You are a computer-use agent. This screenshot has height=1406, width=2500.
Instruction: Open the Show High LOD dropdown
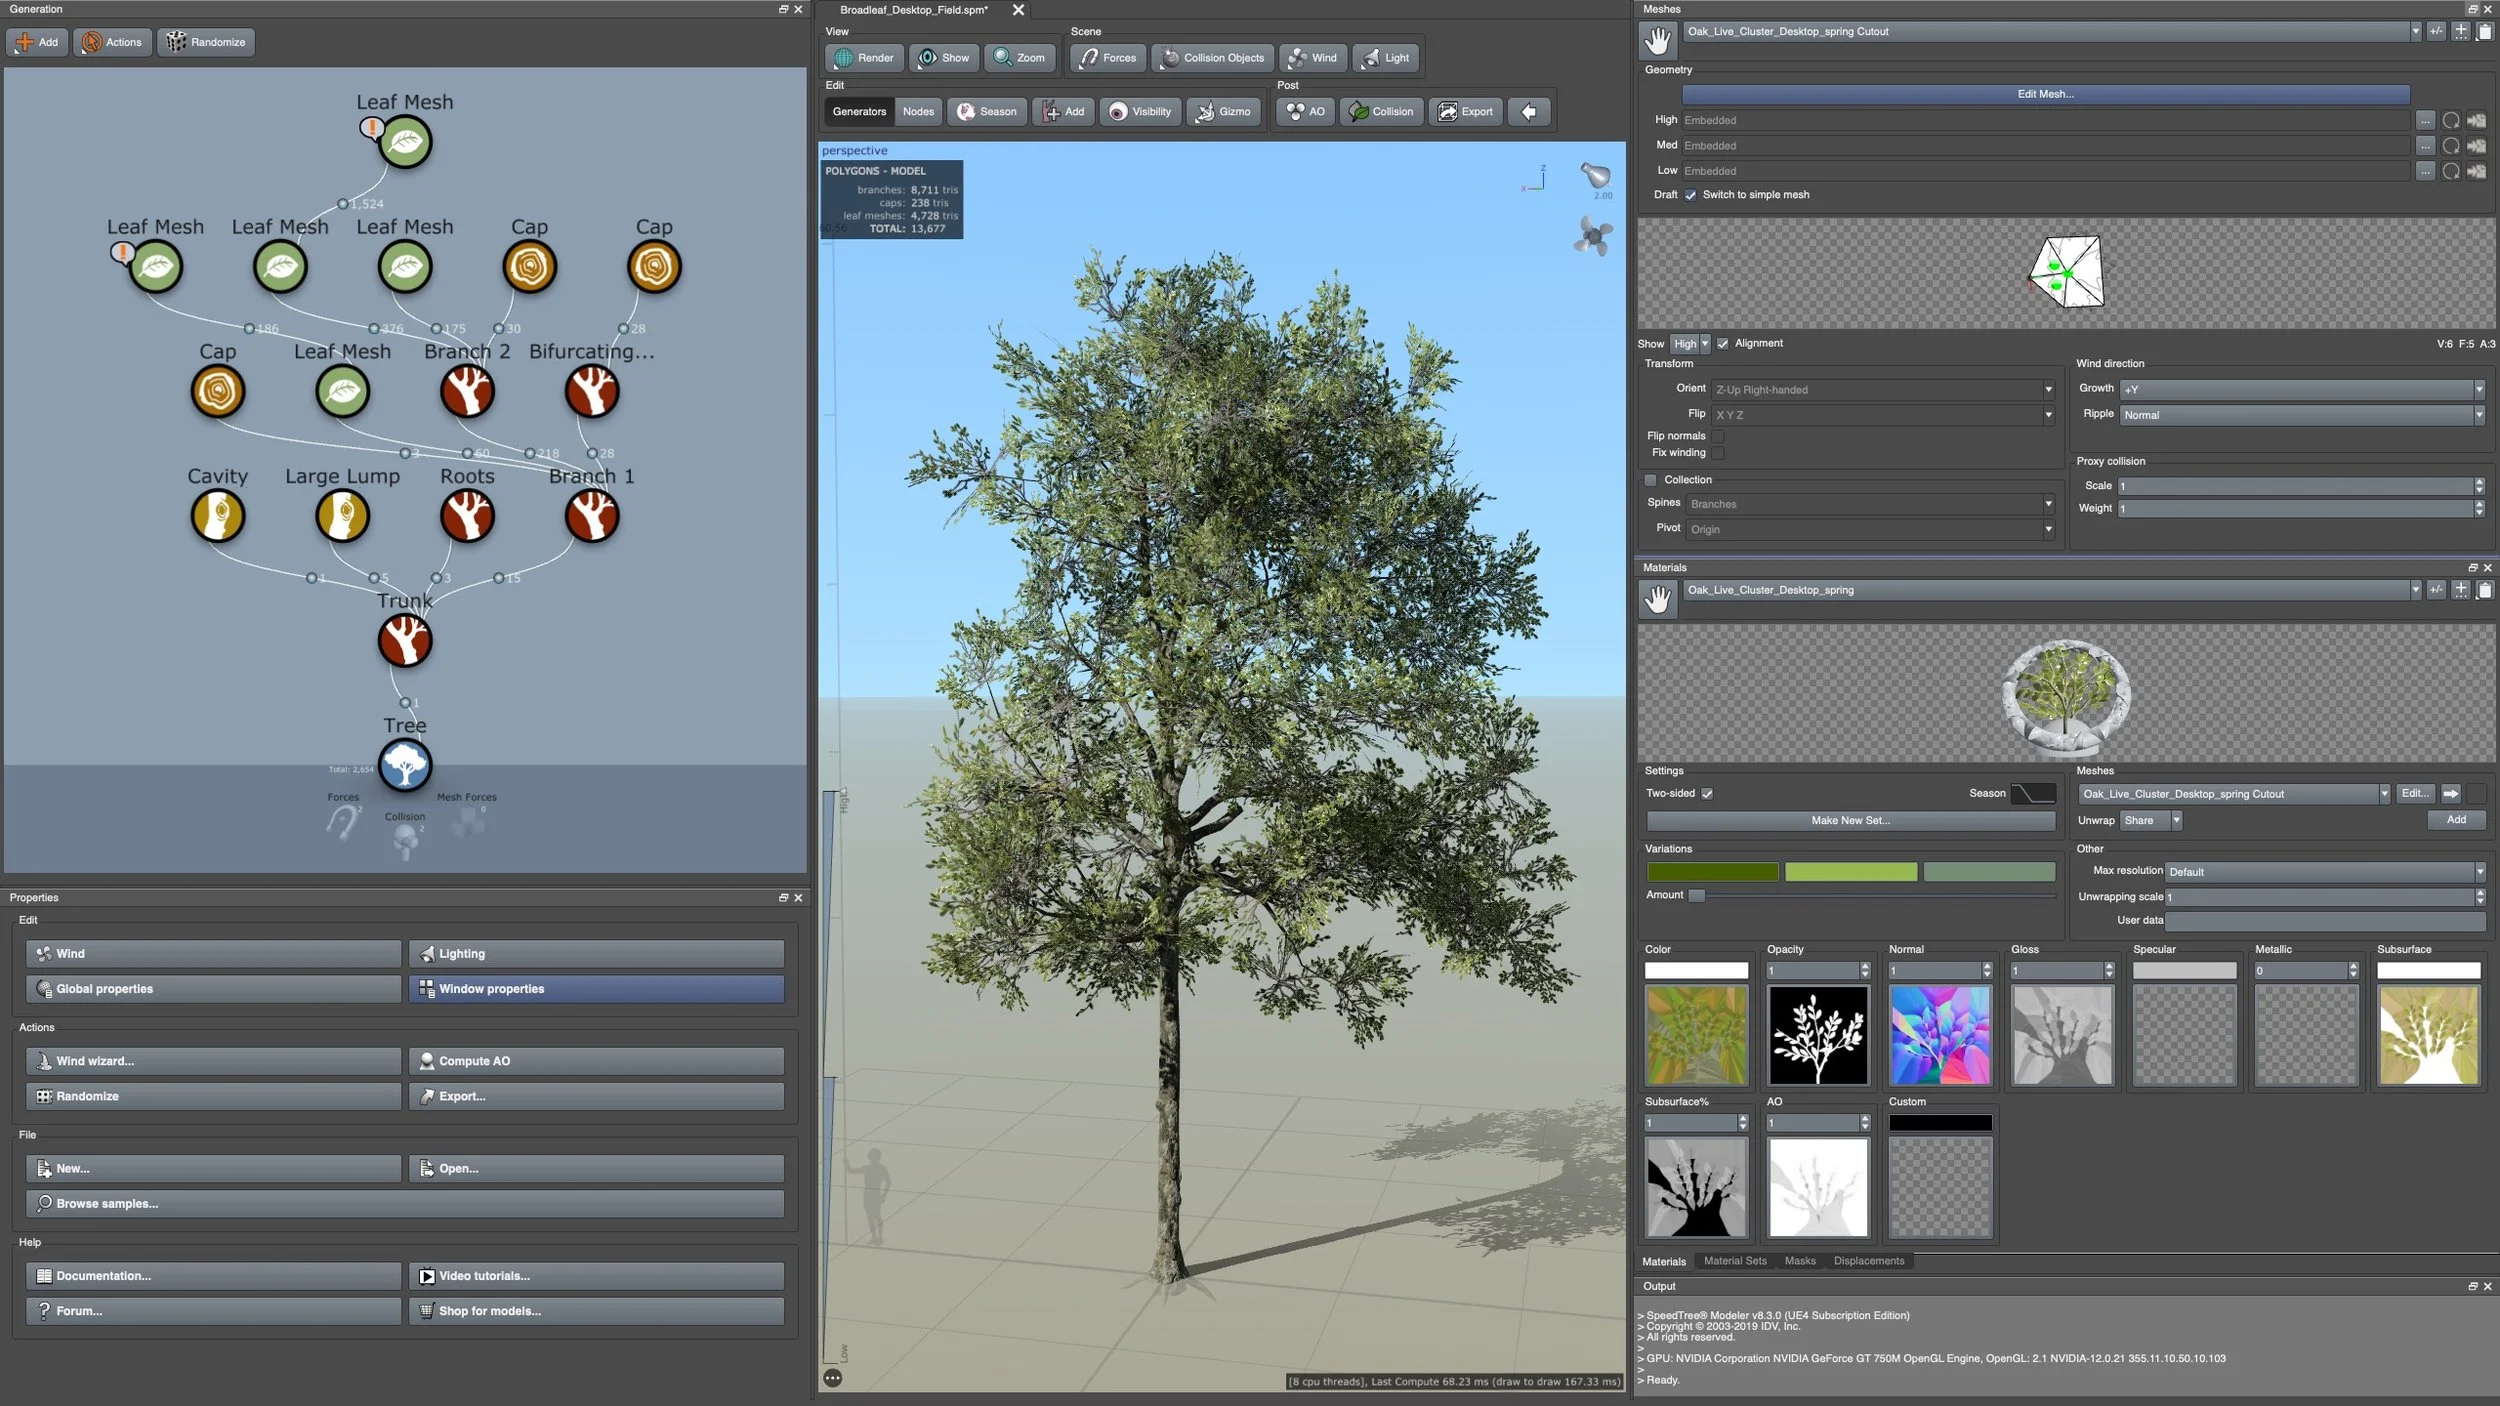point(1690,344)
